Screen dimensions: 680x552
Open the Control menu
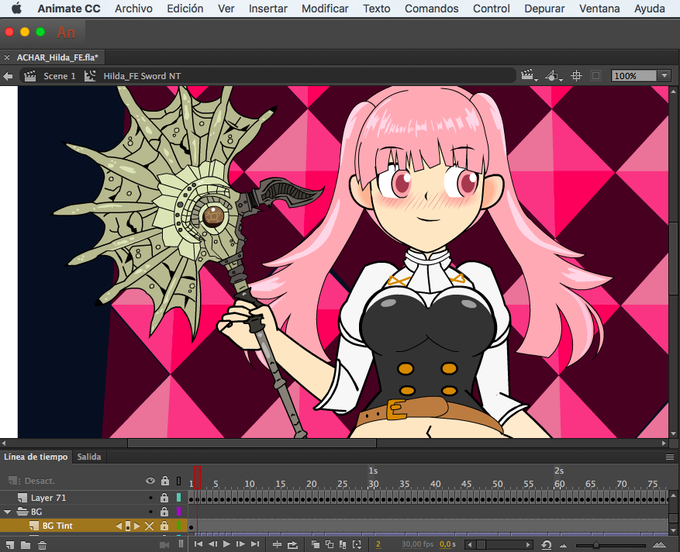coord(491,8)
